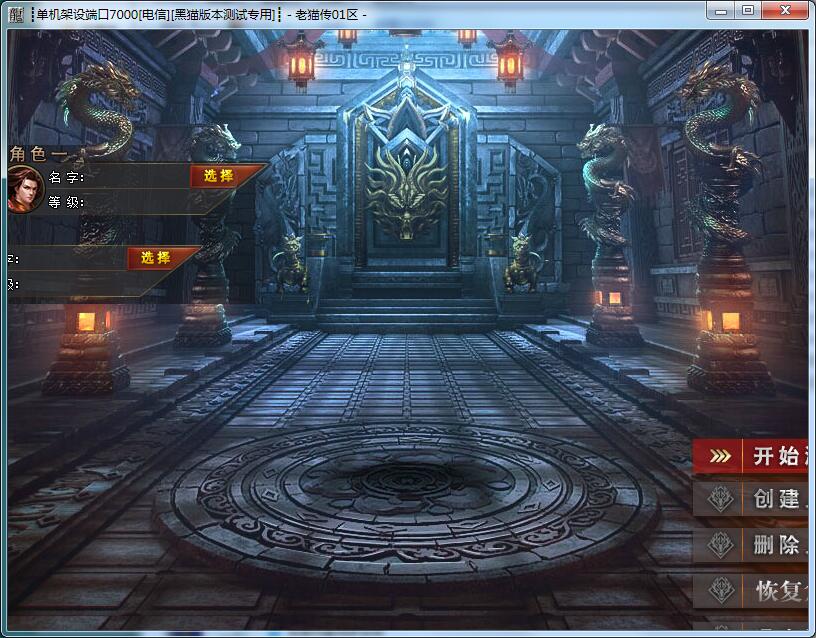Click the diamond emblem icon beside 恢复
816x638 pixels.
(x=720, y=590)
